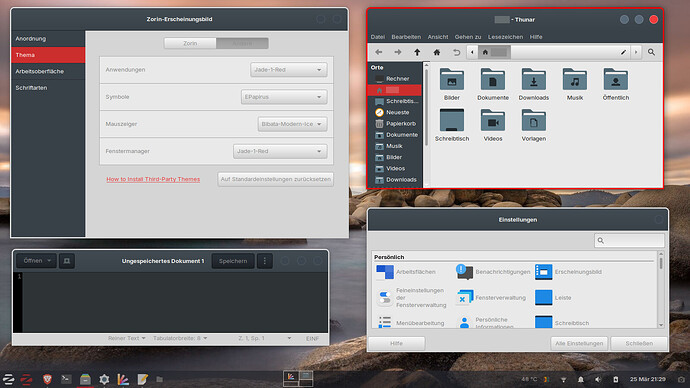Click Speichern in text editor
Screen dimensions: 690x388
[x=233, y=261]
